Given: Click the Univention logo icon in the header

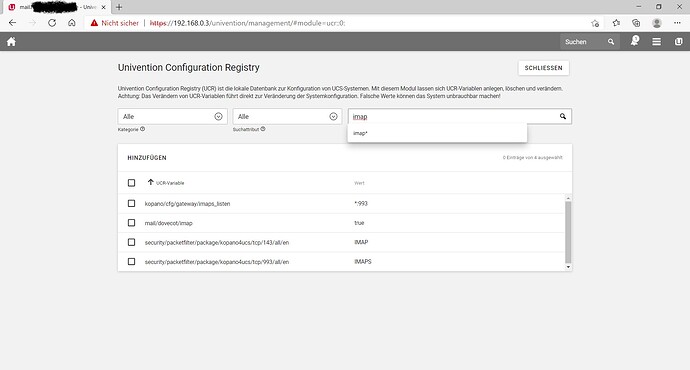Looking at the screenshot, I should [x=679, y=42].
